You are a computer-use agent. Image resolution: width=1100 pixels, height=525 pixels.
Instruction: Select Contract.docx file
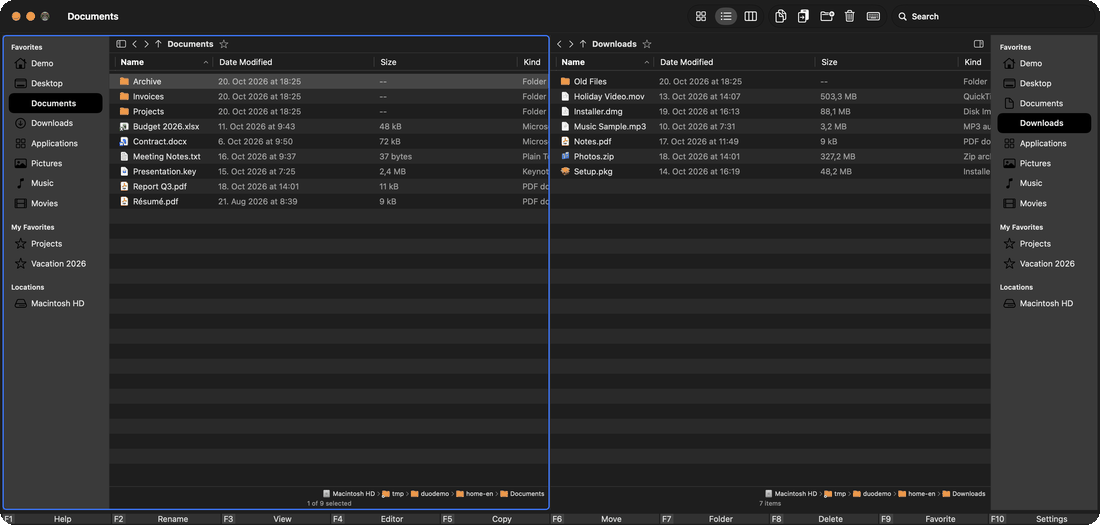pos(329,141)
